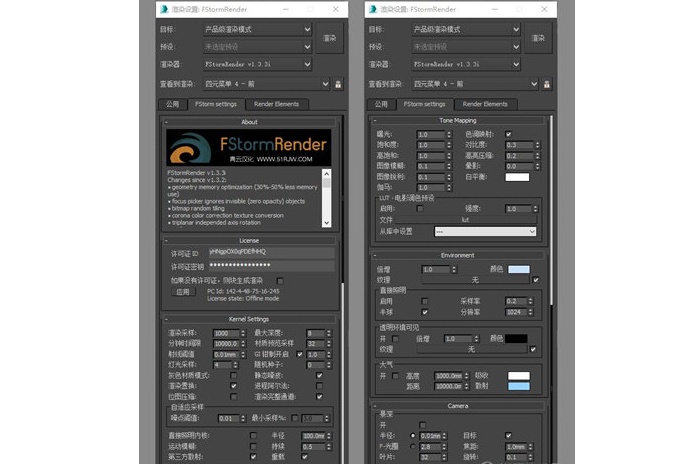The height and width of the screenshot is (464, 689).
Task: Click the lock icon beside the view dropdown in left window
Action: point(338,84)
